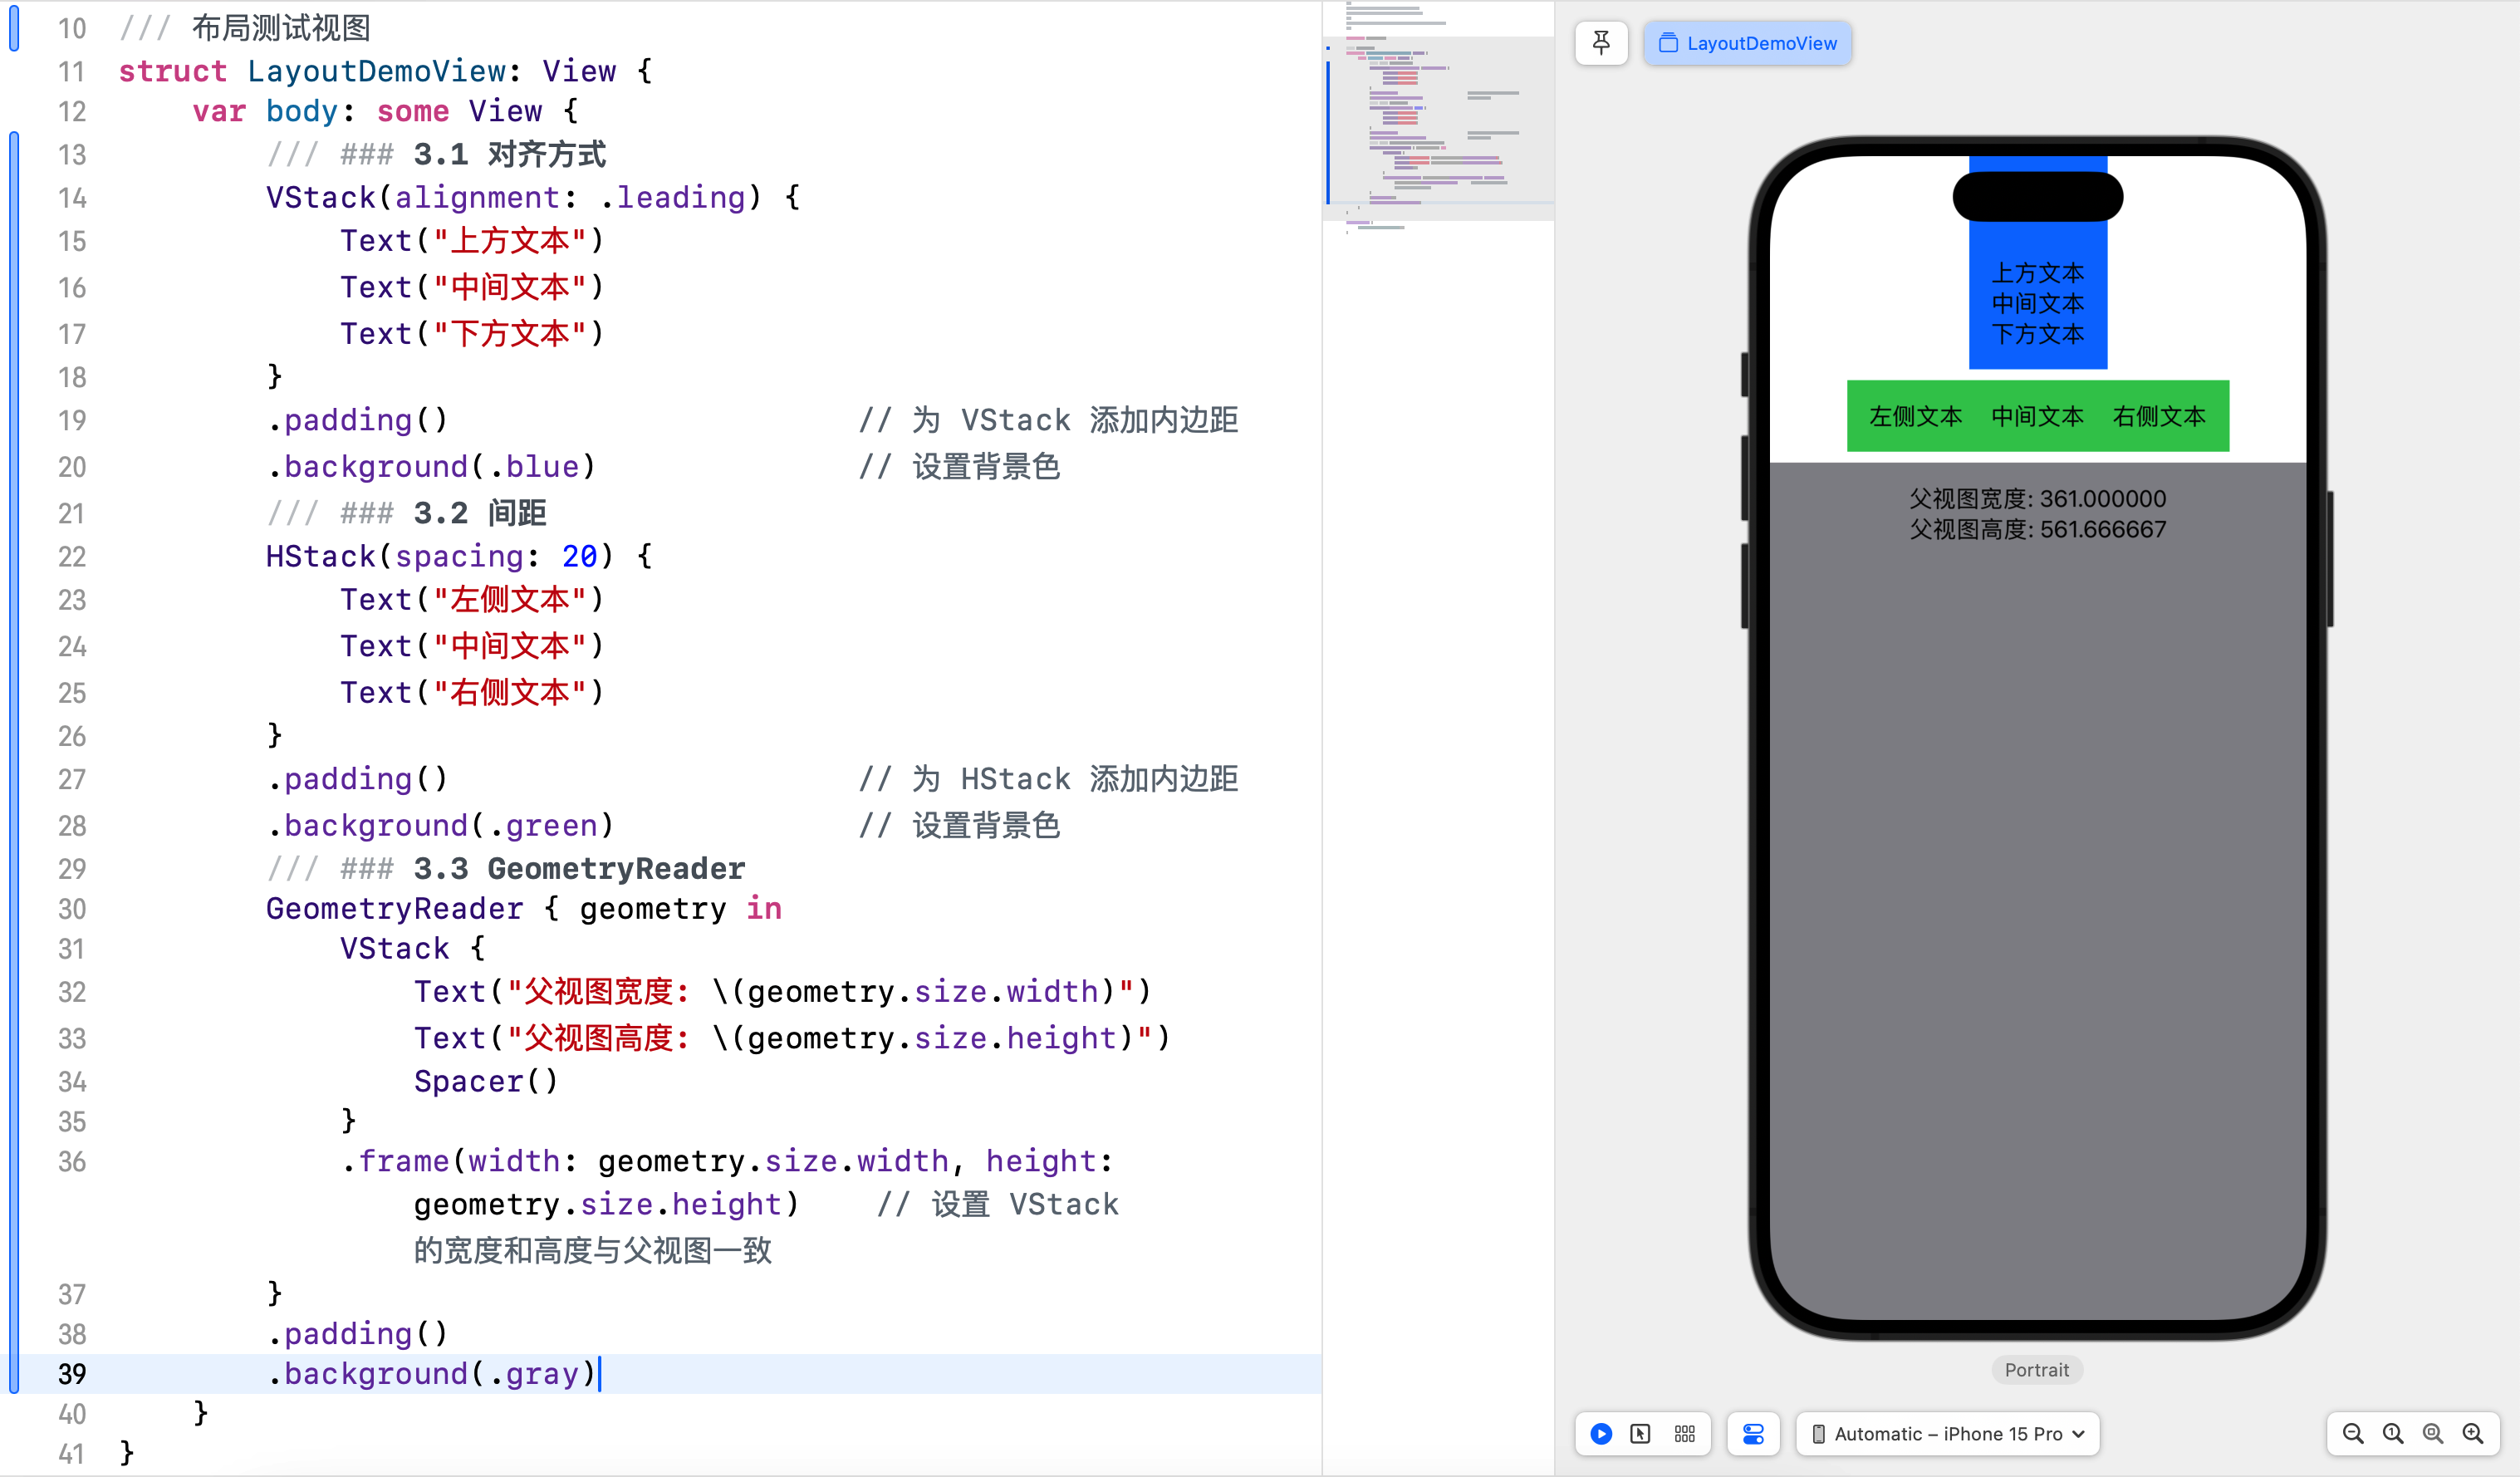The width and height of the screenshot is (2520, 1477).
Task: Click line number 30 in gutter
Action: click(72, 909)
